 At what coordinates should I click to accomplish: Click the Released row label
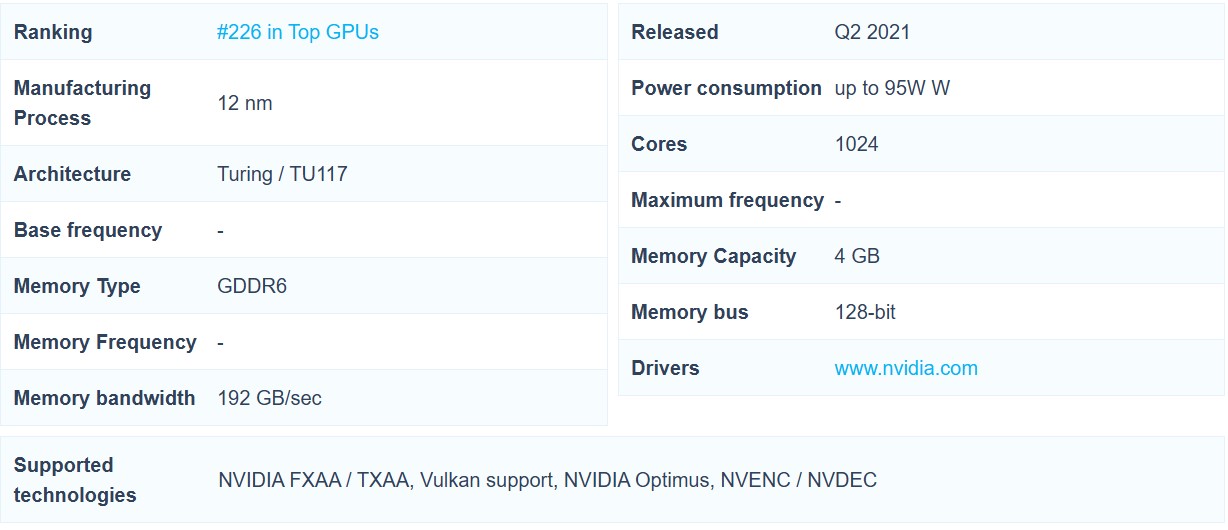(674, 32)
